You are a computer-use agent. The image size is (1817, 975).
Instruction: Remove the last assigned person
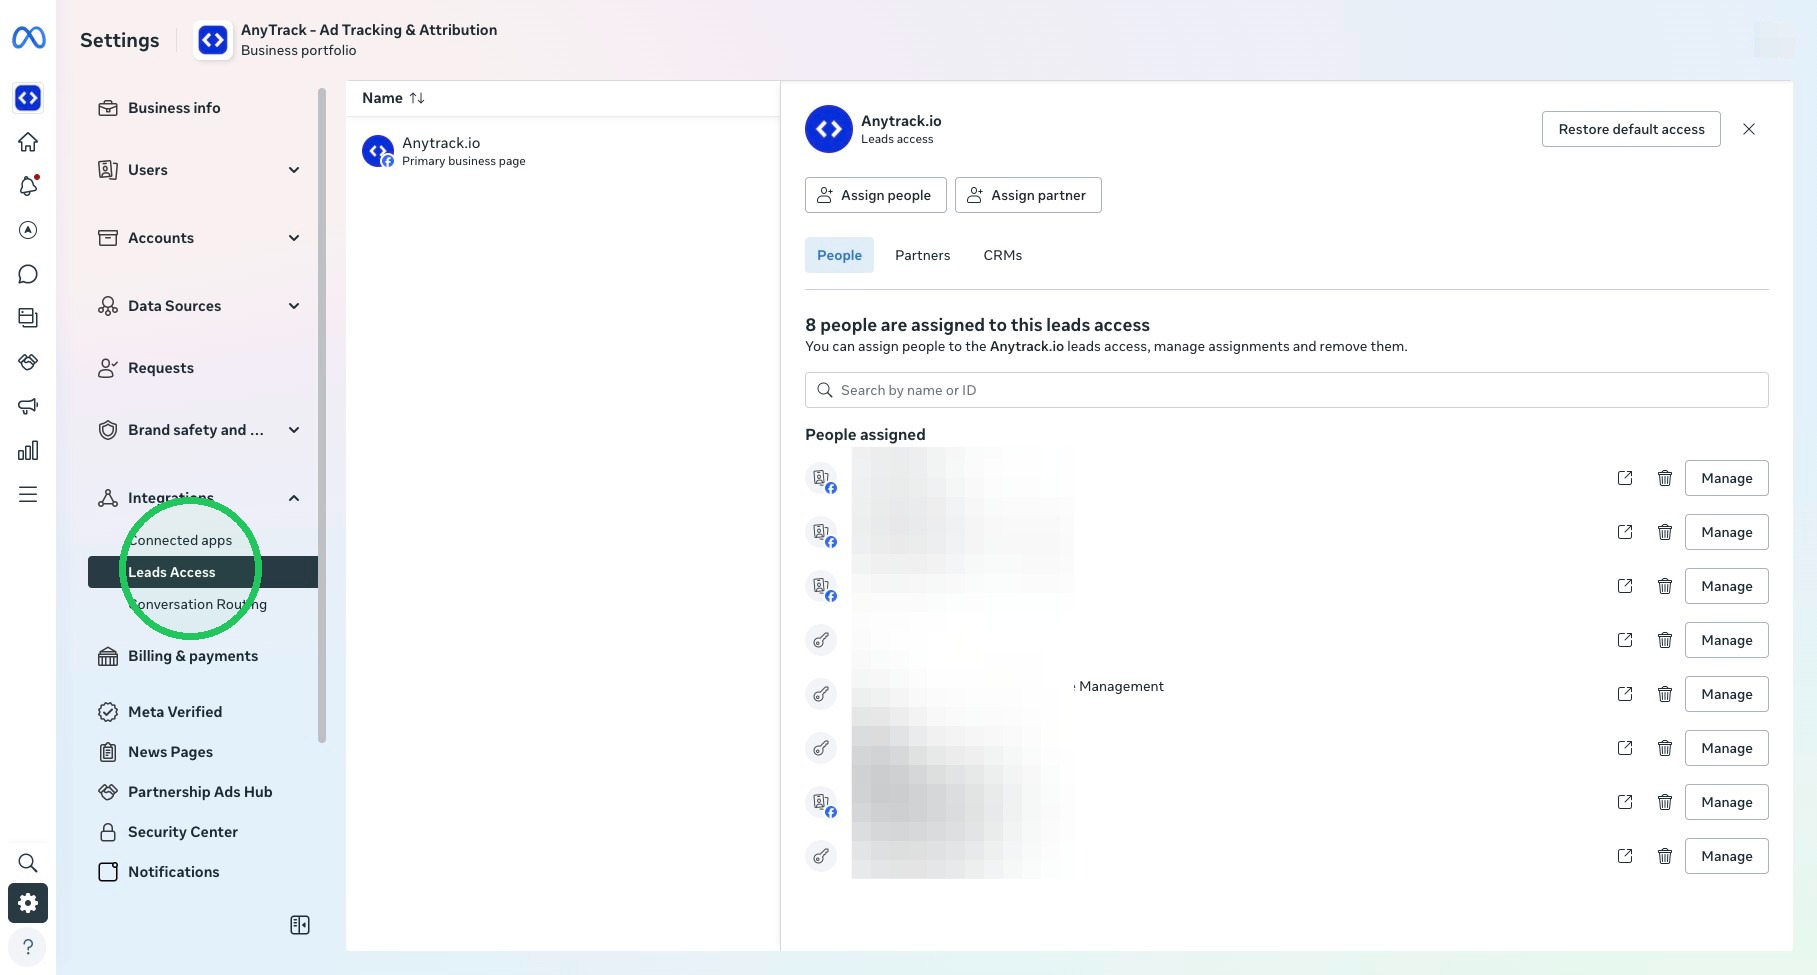pos(1665,856)
